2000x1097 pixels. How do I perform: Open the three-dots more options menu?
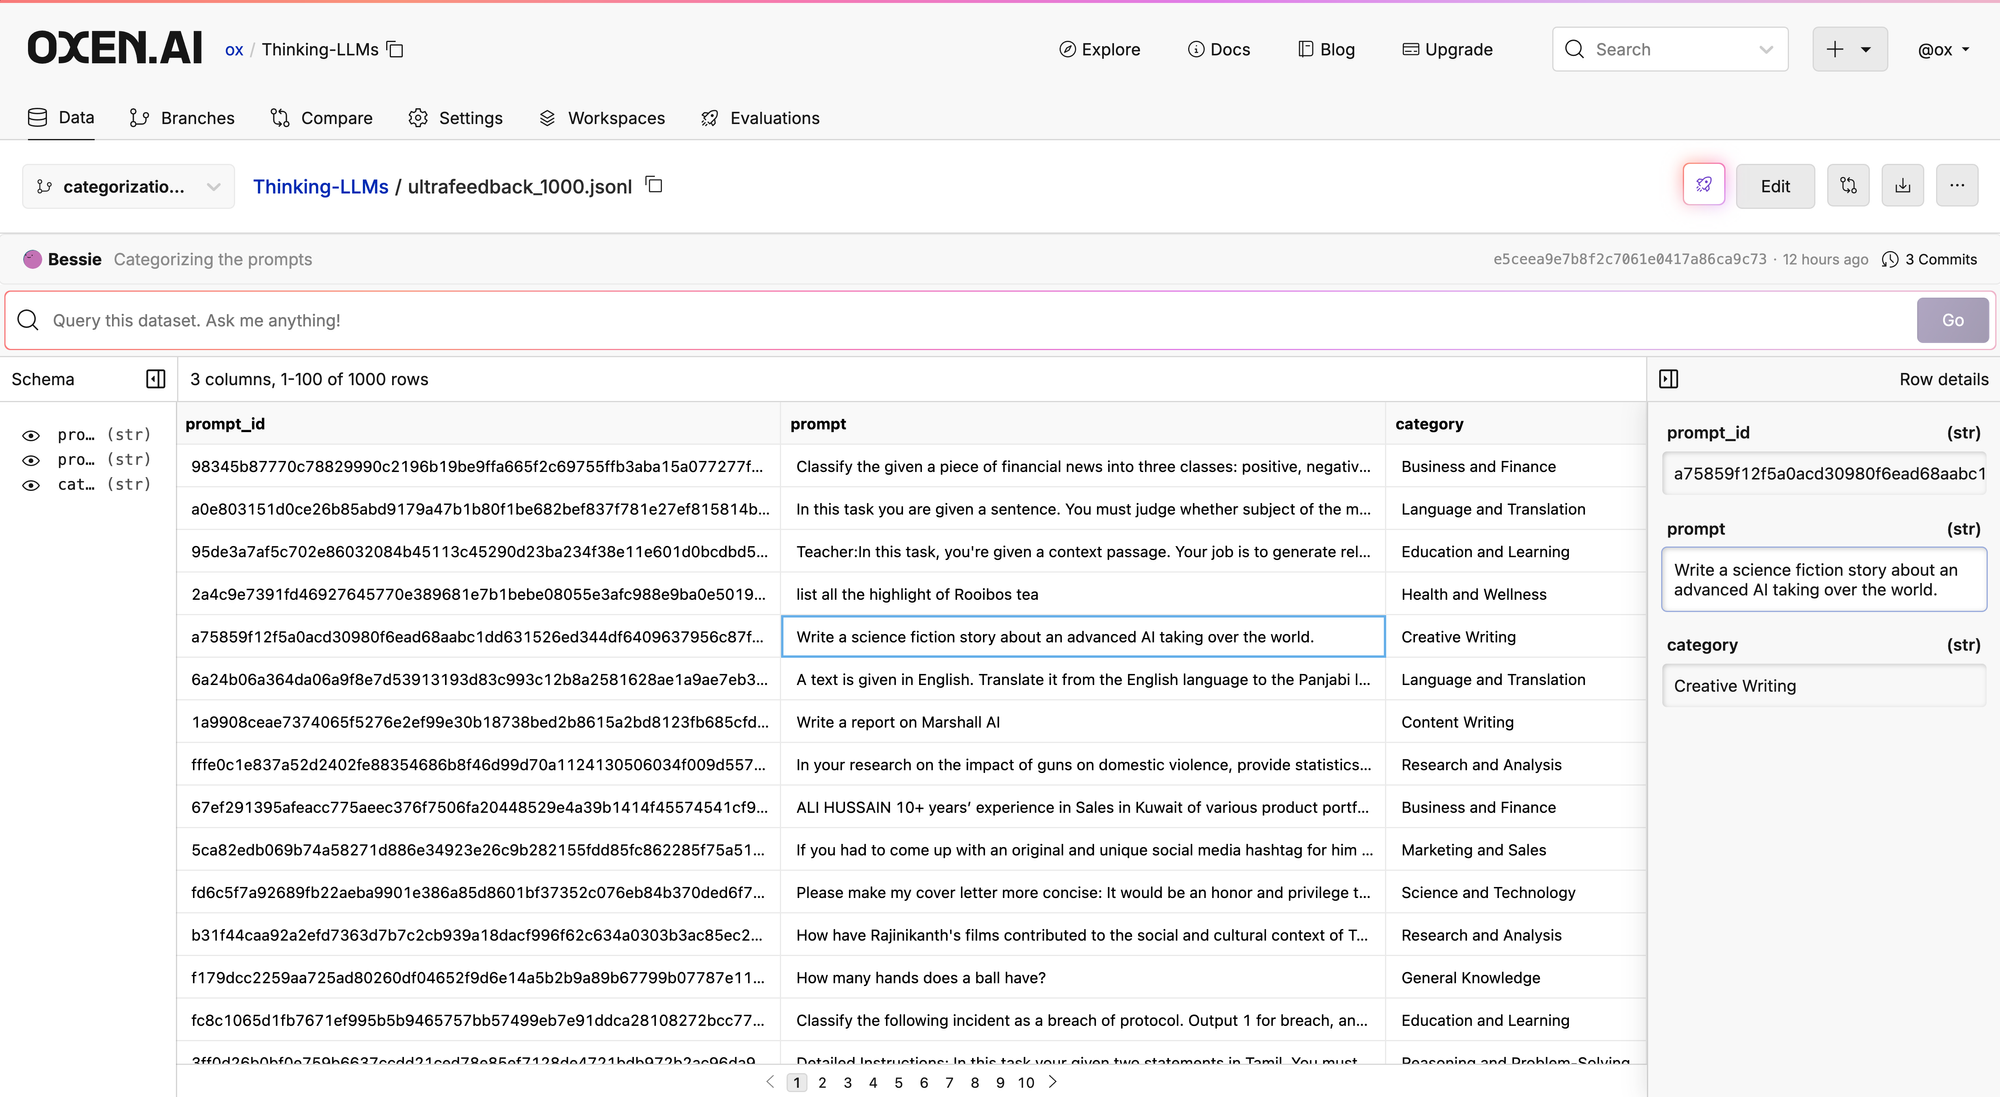[1956, 186]
